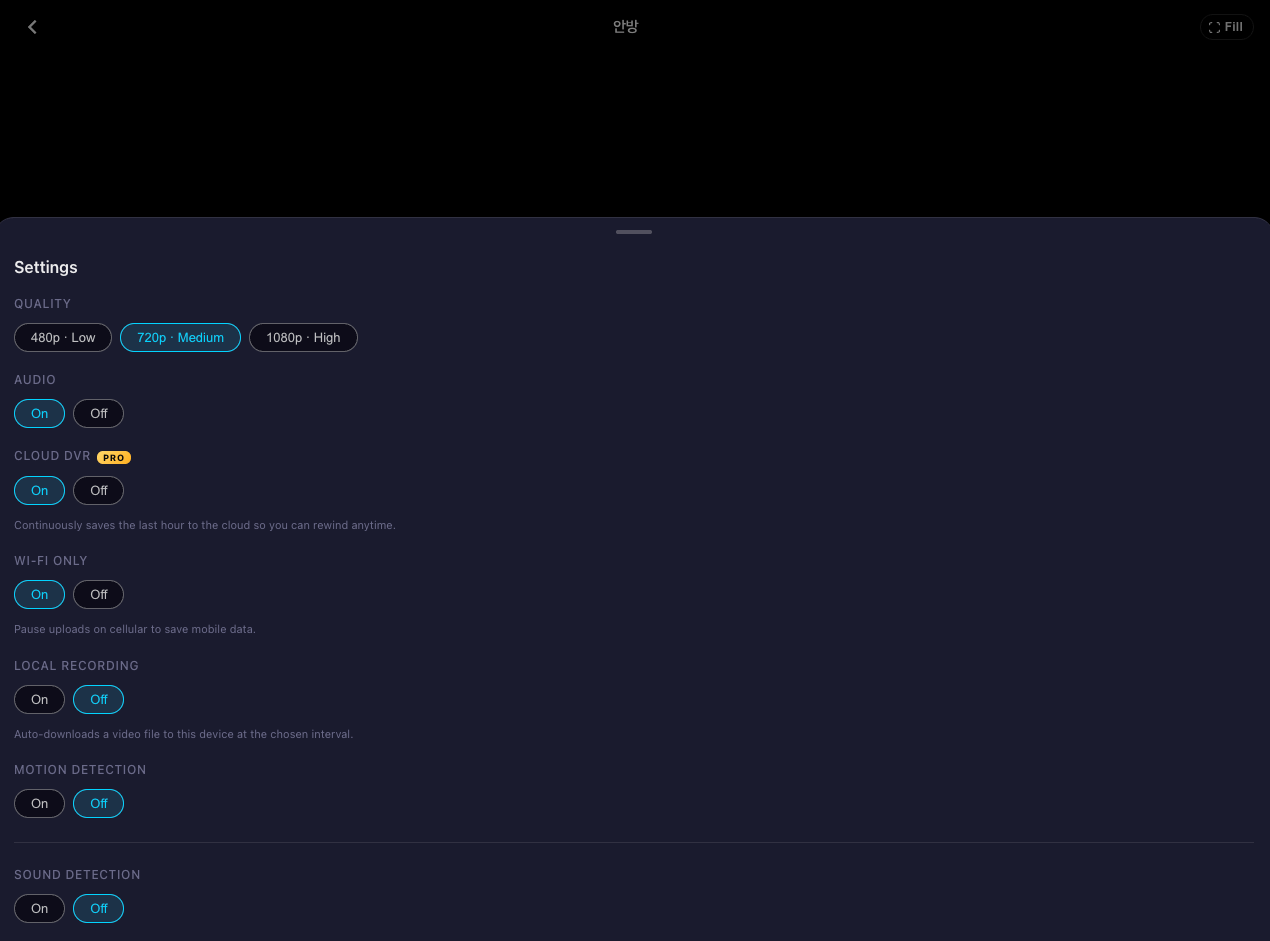1270x941 pixels.
Task: Enable Local Recording
Action: point(39,700)
